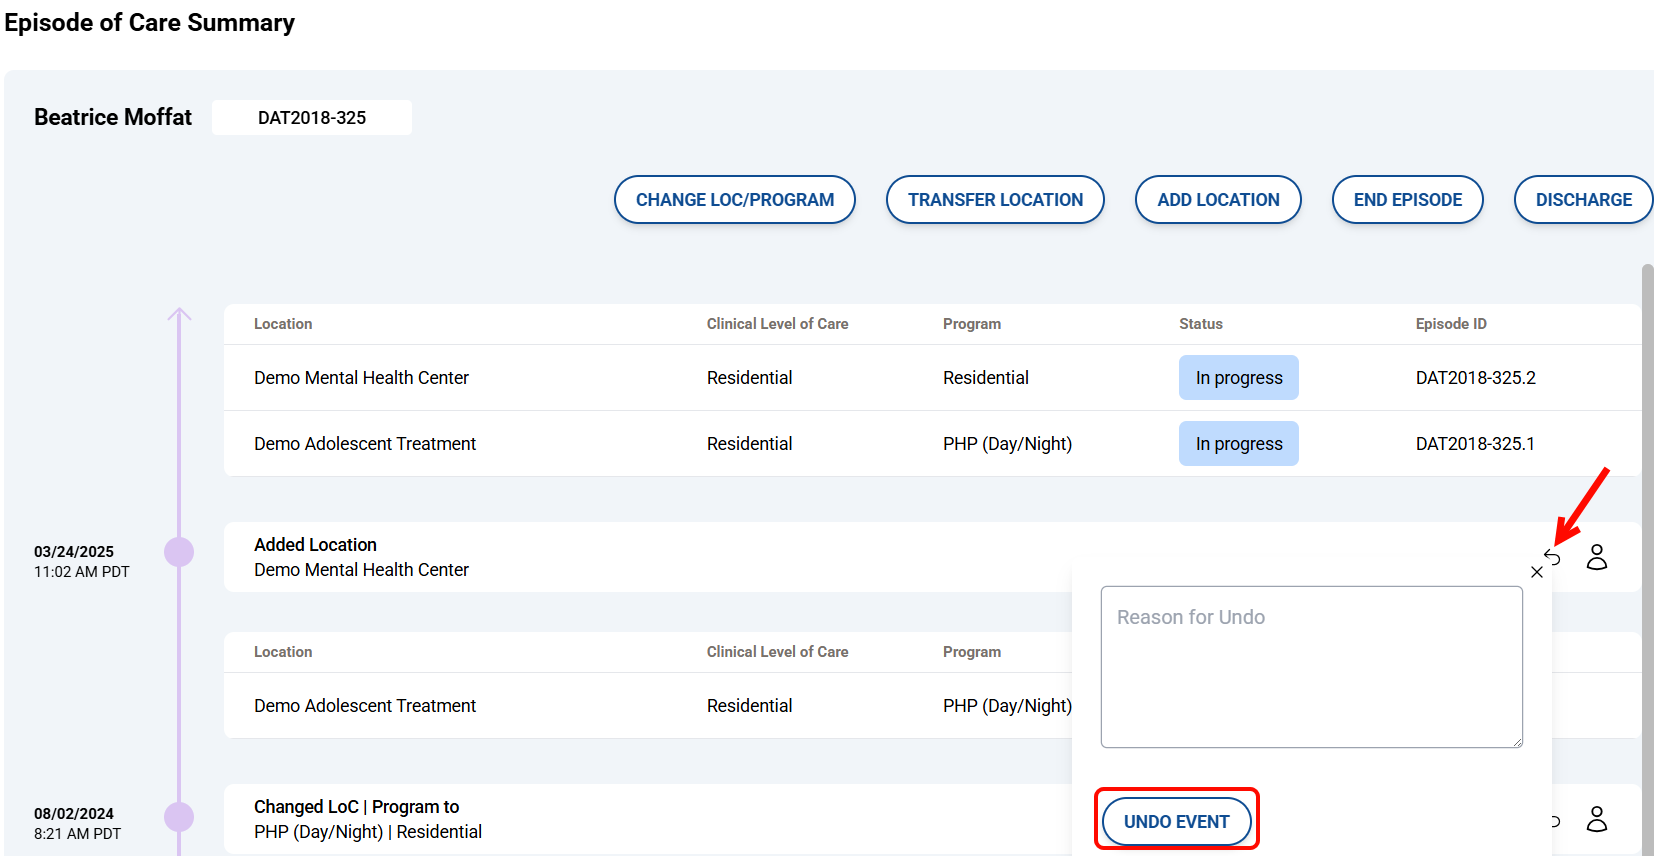The image size is (1654, 856).
Task: Click In progress status for Demo Adolescent Treatment
Action: pos(1238,444)
